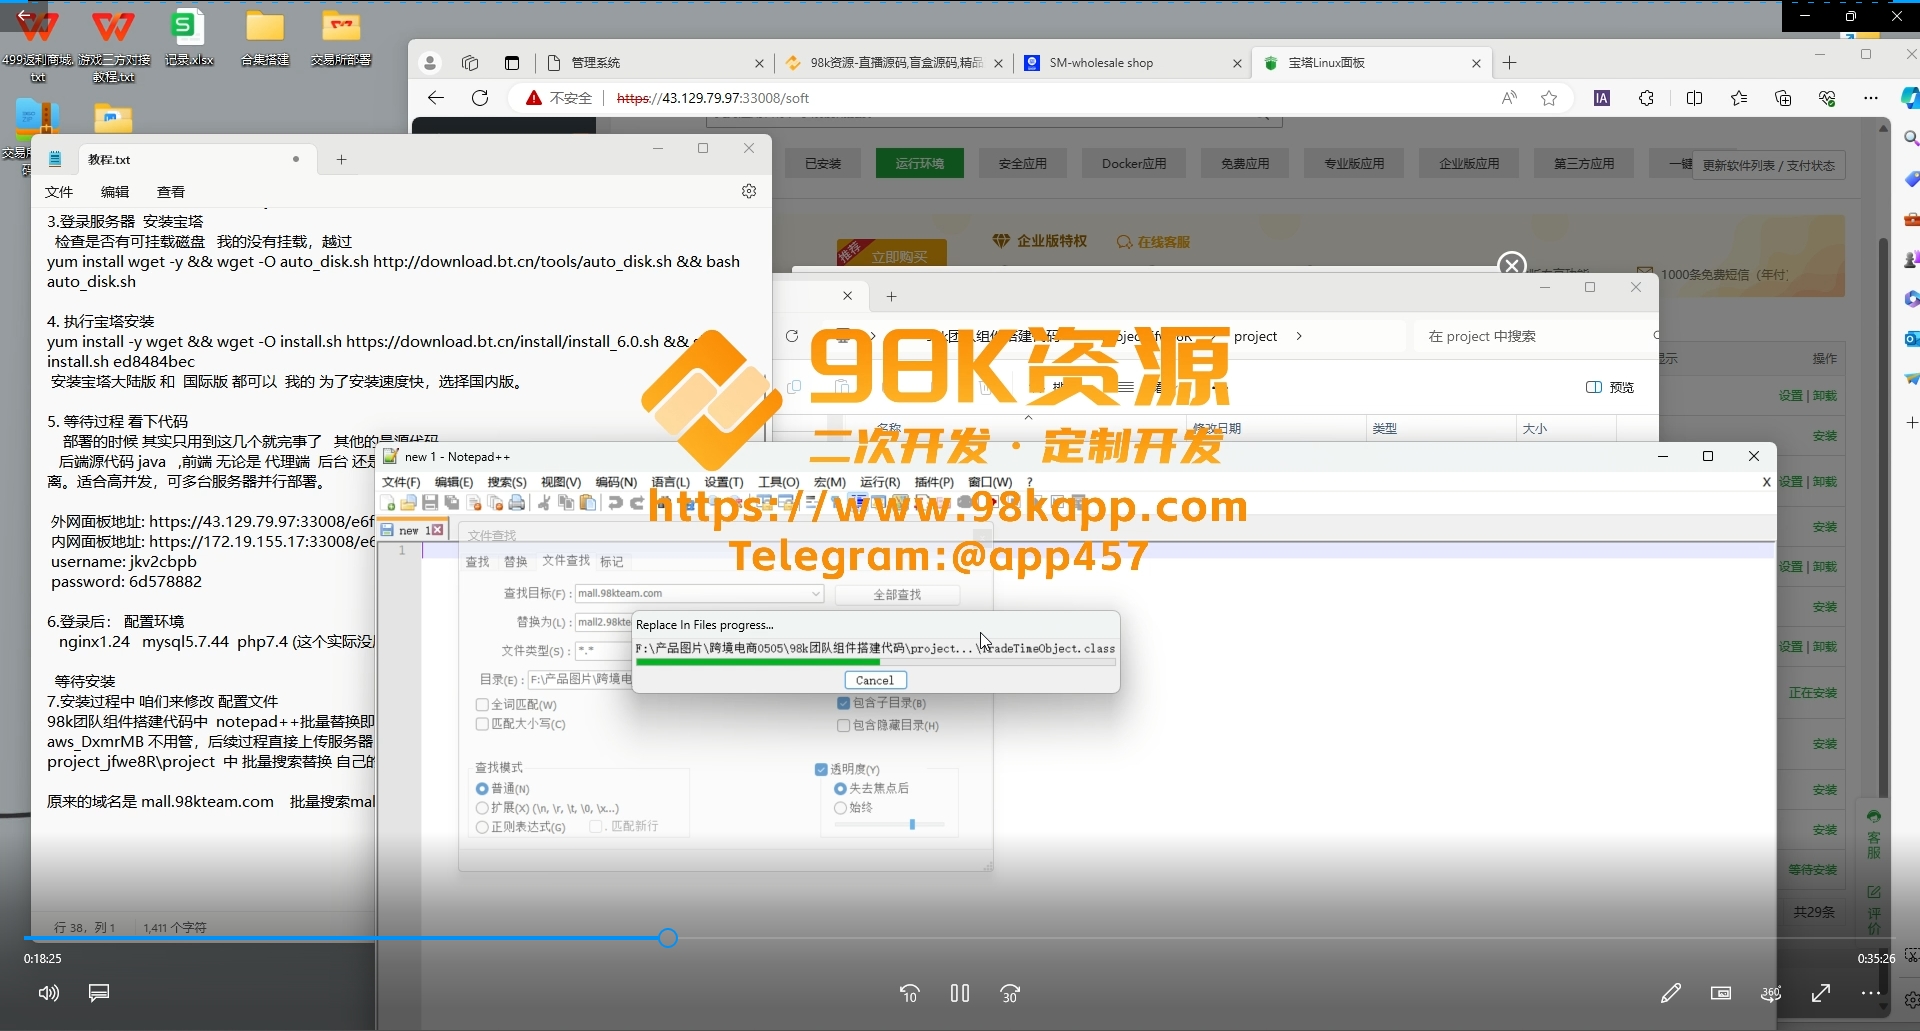Click the video seek bar handle

pyautogui.click(x=668, y=938)
